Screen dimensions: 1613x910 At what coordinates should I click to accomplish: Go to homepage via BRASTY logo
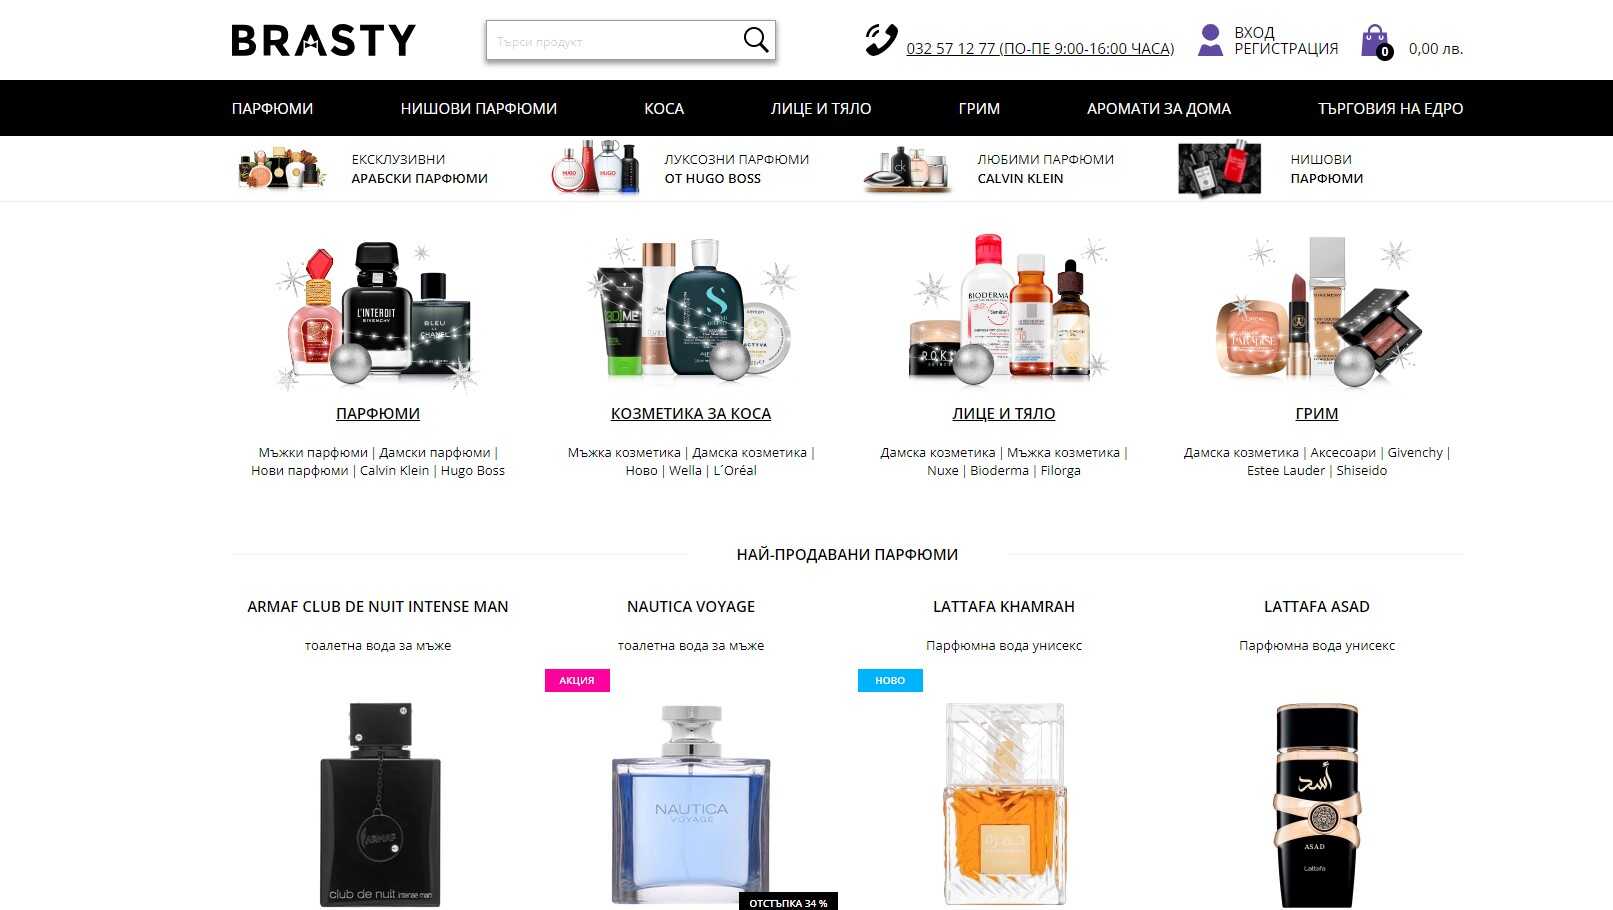(x=323, y=40)
